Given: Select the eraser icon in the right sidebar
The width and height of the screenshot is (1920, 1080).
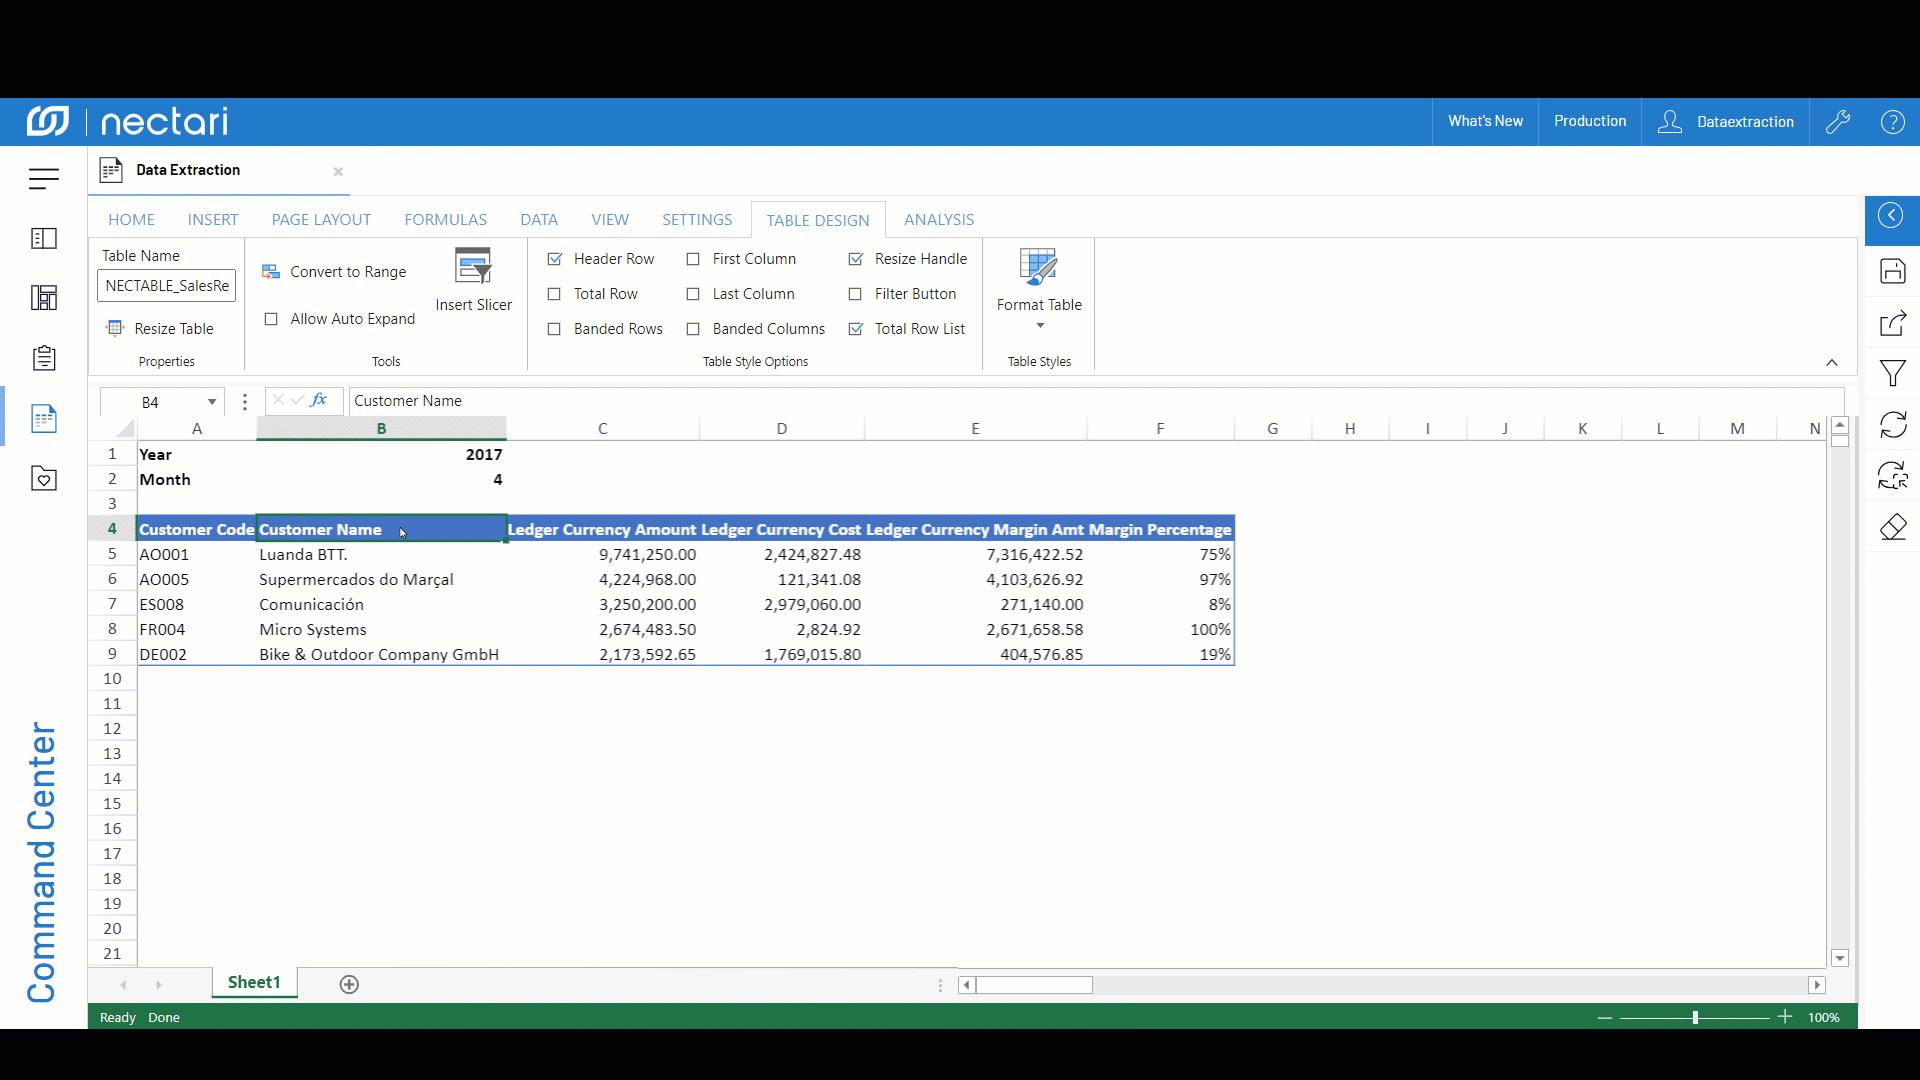Looking at the screenshot, I should pyautogui.click(x=1893, y=527).
